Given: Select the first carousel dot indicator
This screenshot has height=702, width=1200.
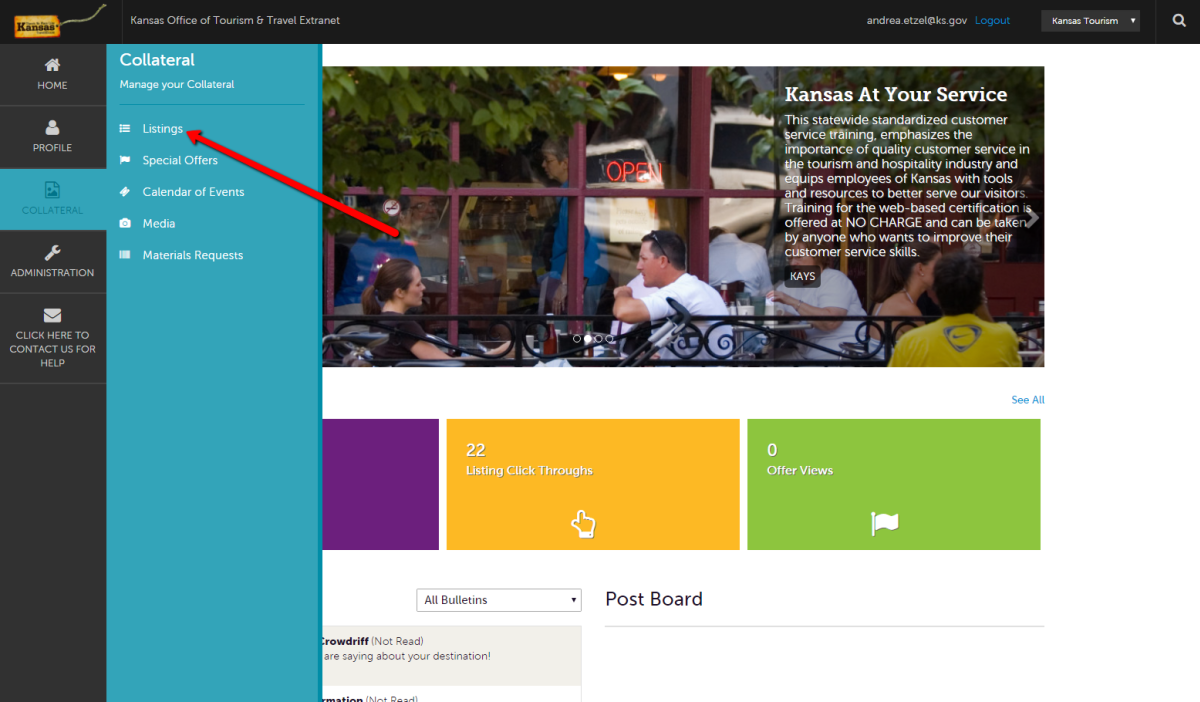Looking at the screenshot, I should [x=577, y=339].
